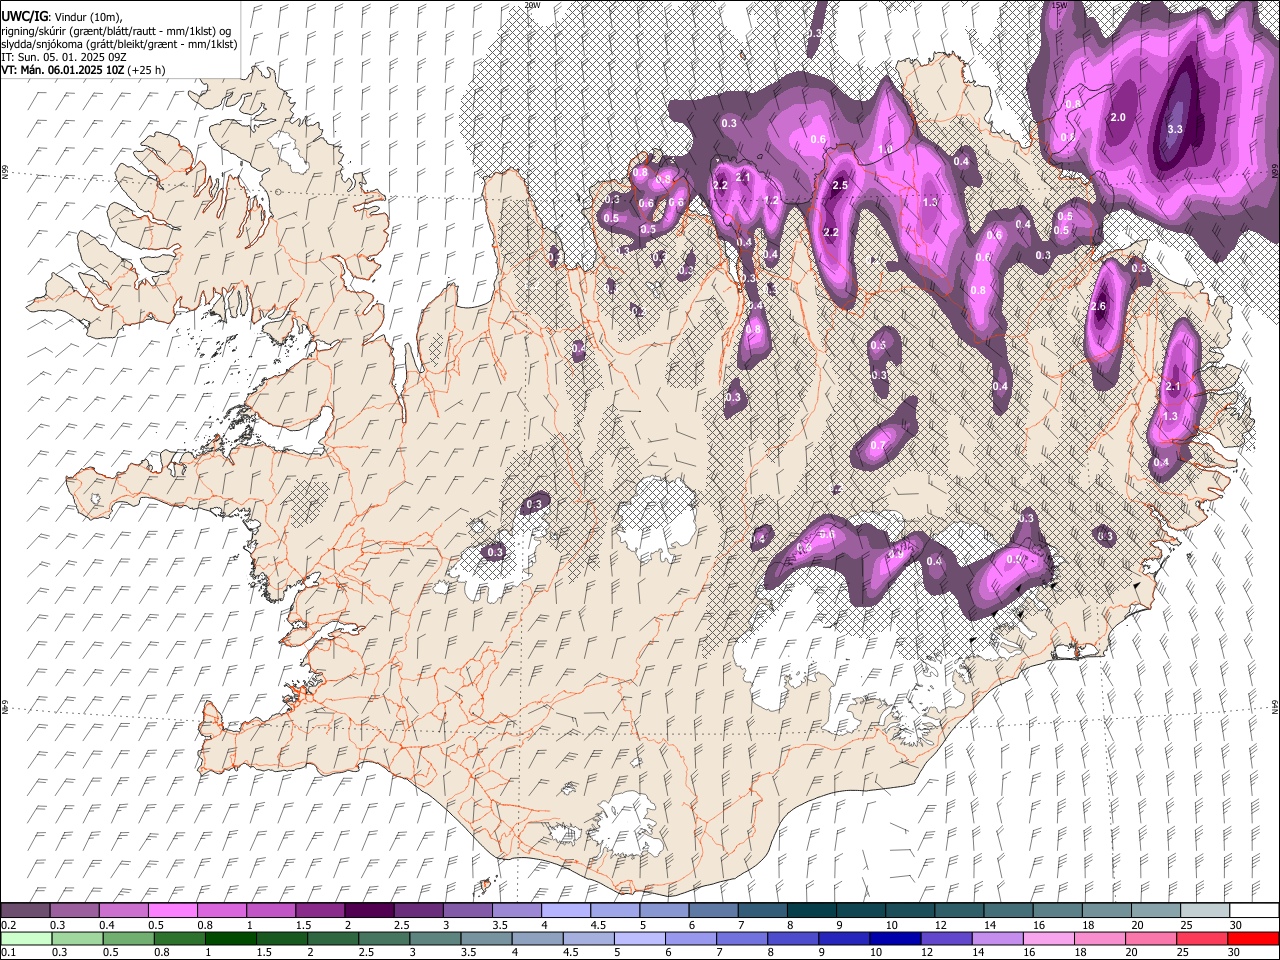
Task: Select bottom legend pale green swatch between 0.1 and 0.3
Action: 27,939
